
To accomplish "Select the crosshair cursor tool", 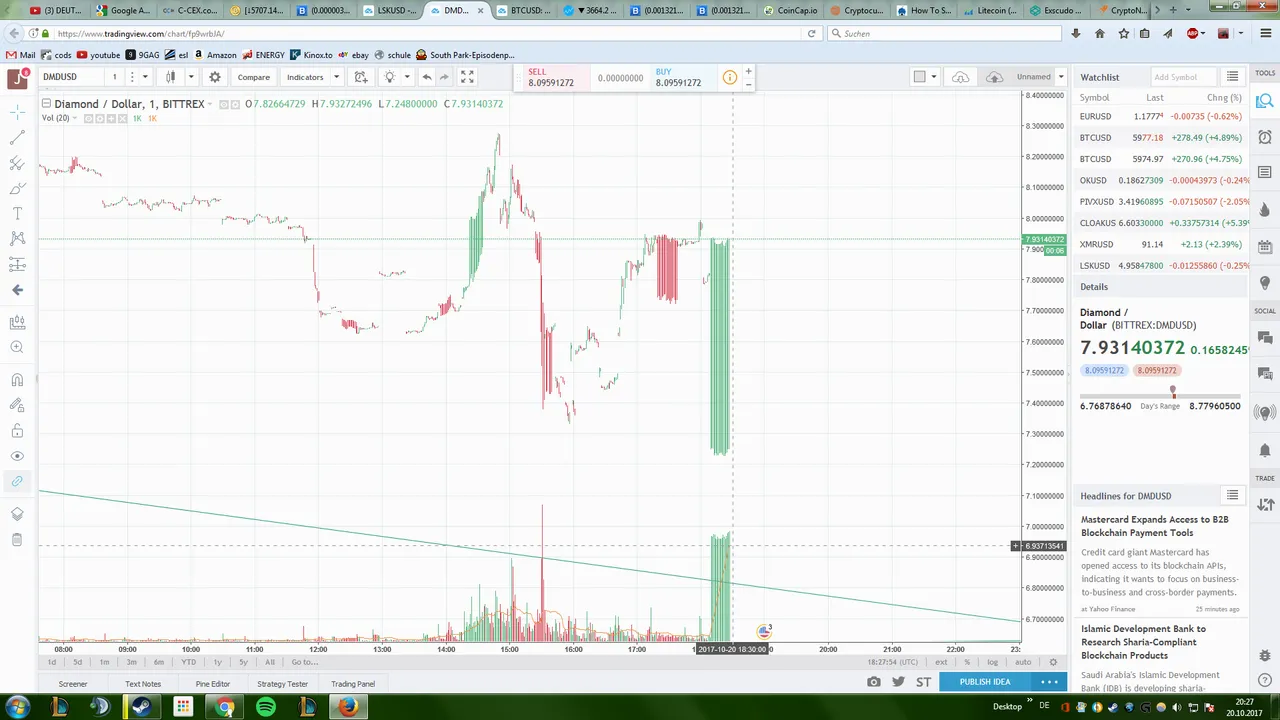I will tap(17, 112).
